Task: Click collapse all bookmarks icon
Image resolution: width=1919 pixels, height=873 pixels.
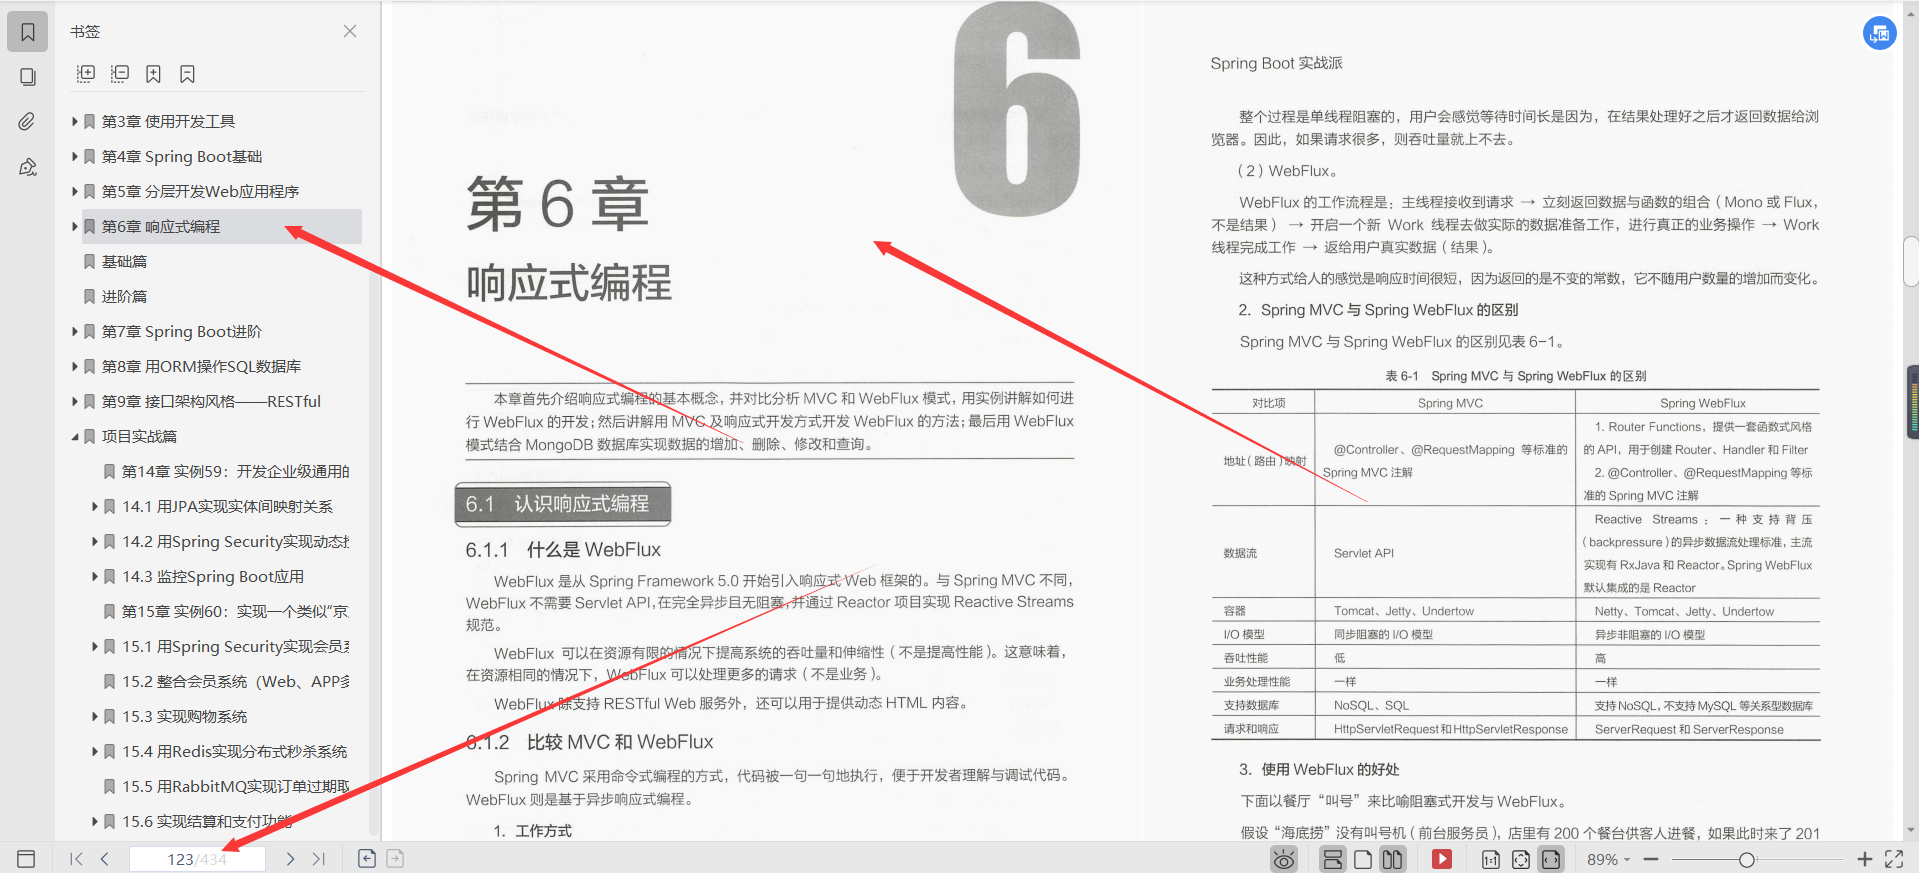Action: (x=120, y=74)
